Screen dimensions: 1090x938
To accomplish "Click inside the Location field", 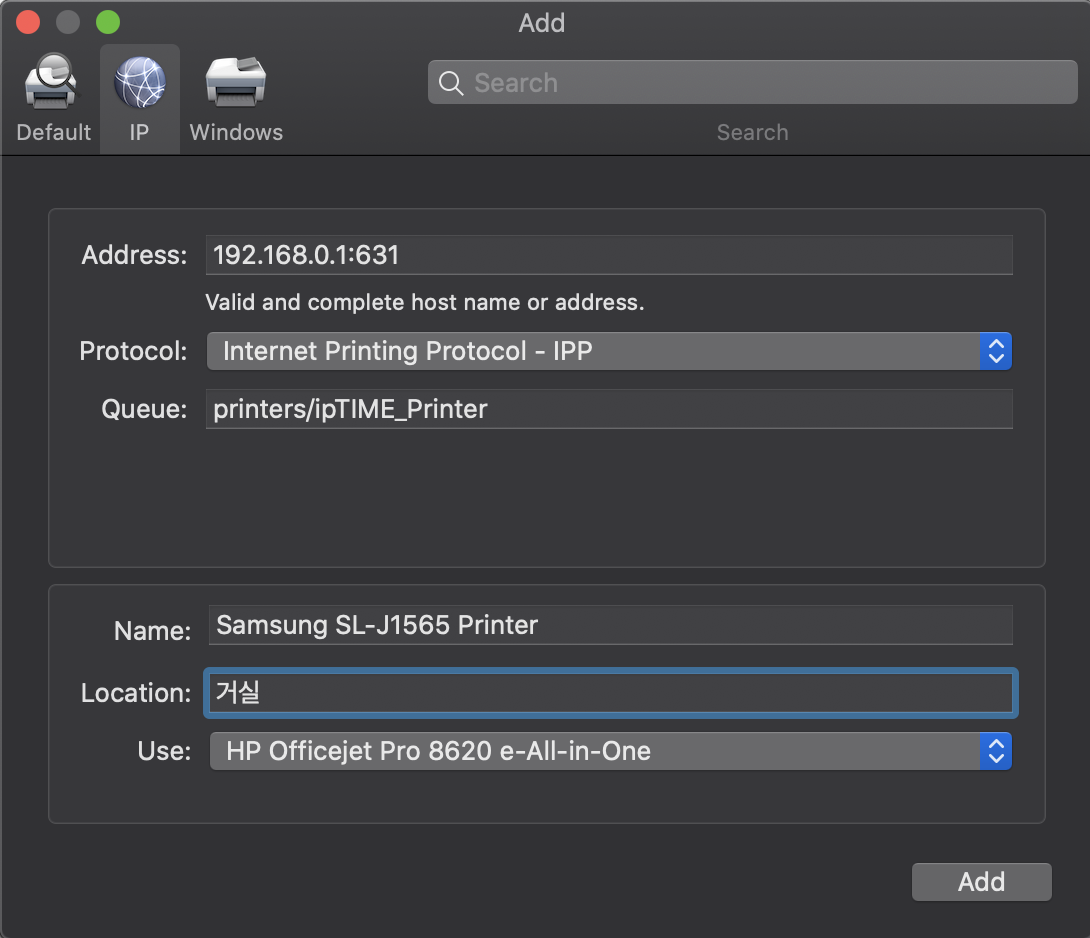I will (610, 693).
